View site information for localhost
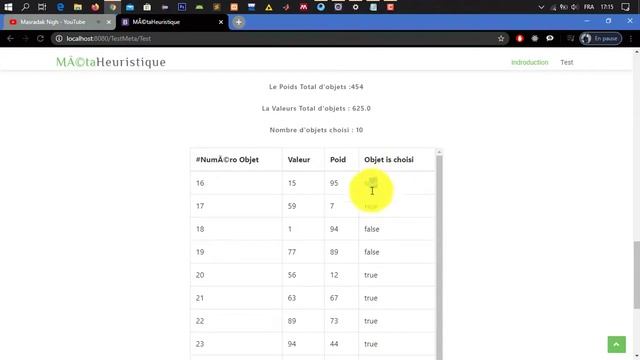The height and width of the screenshot is (360, 640). 59,38
